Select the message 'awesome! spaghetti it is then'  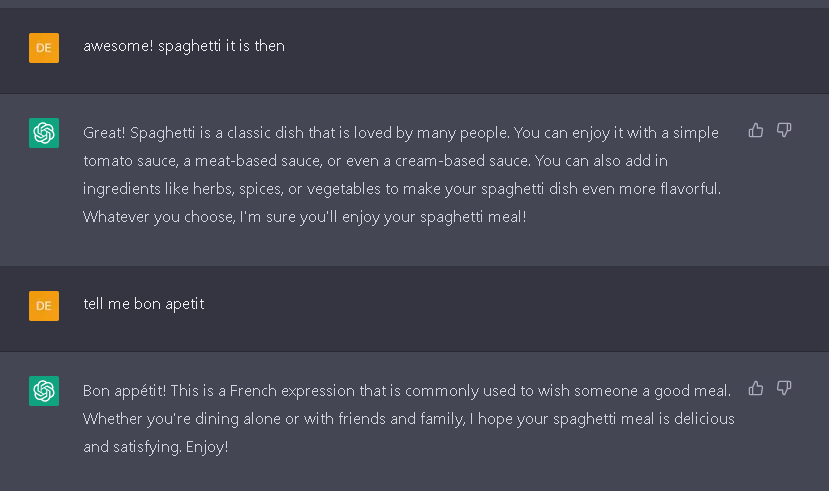184,46
